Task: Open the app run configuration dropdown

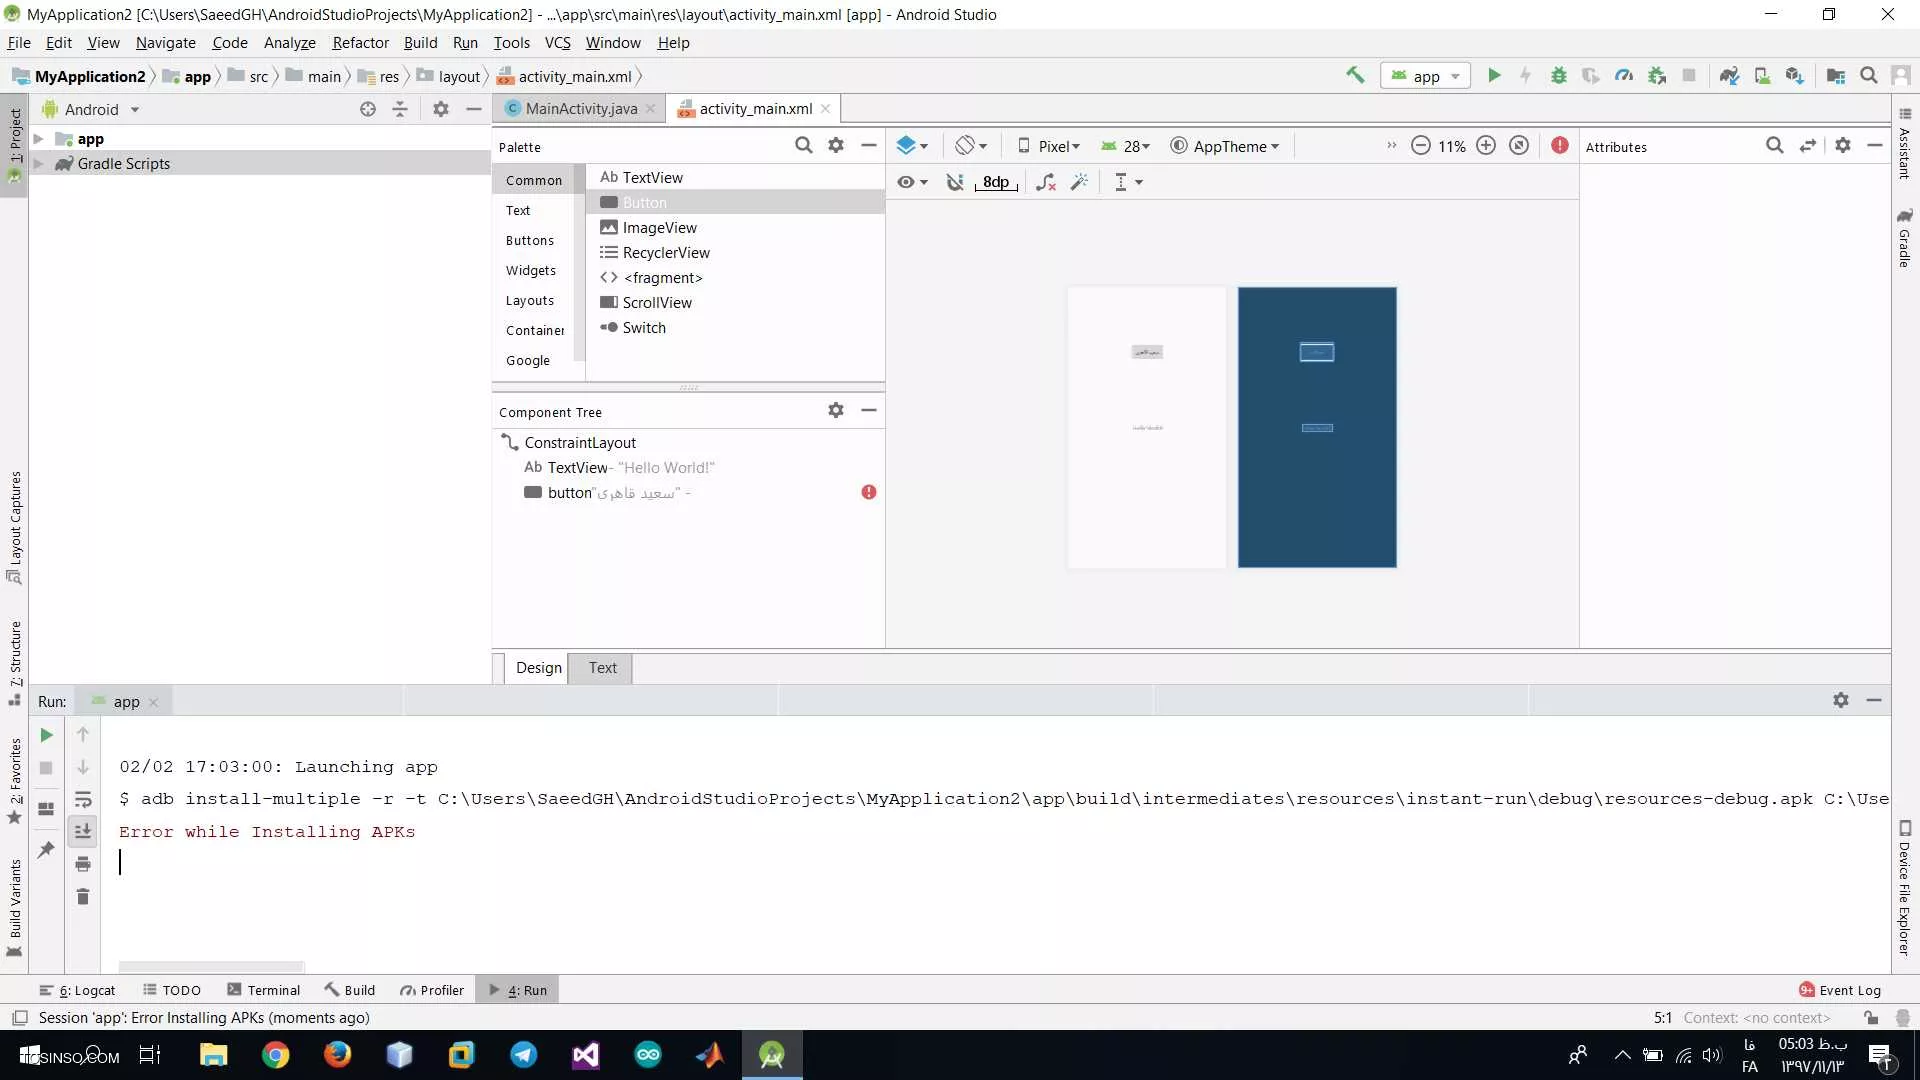Action: click(x=1426, y=76)
